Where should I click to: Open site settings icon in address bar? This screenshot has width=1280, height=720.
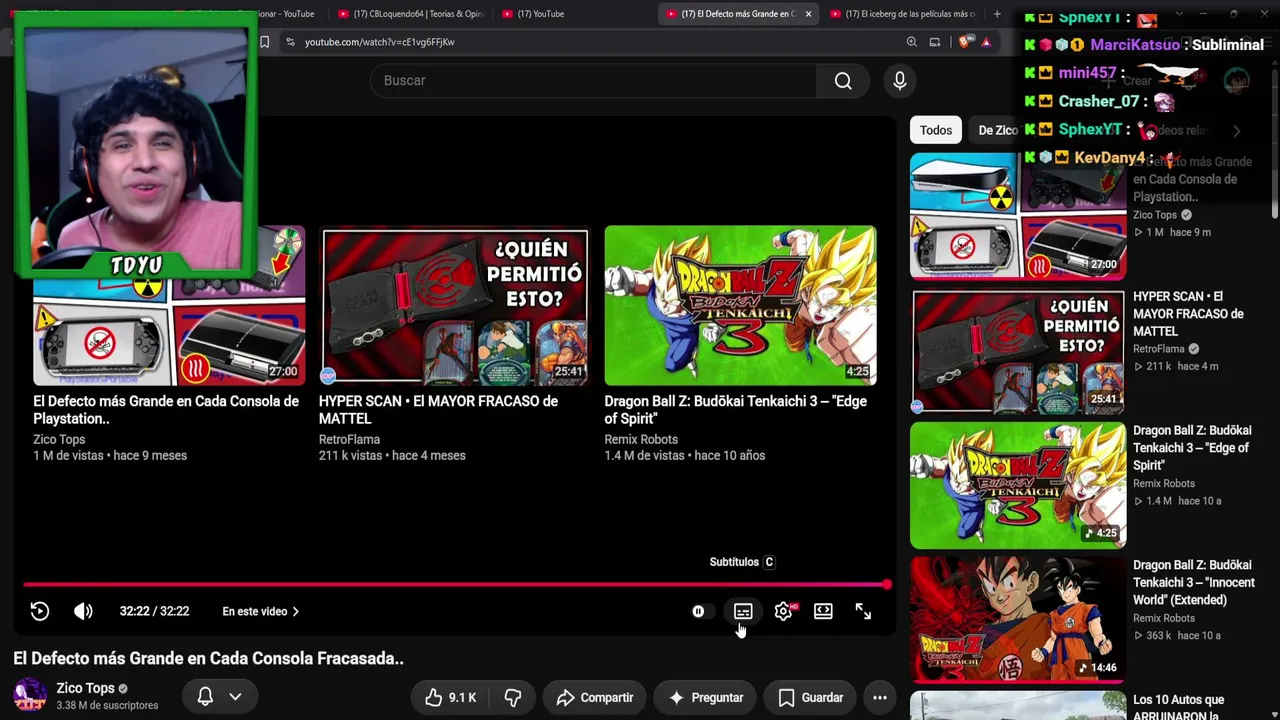coord(290,42)
